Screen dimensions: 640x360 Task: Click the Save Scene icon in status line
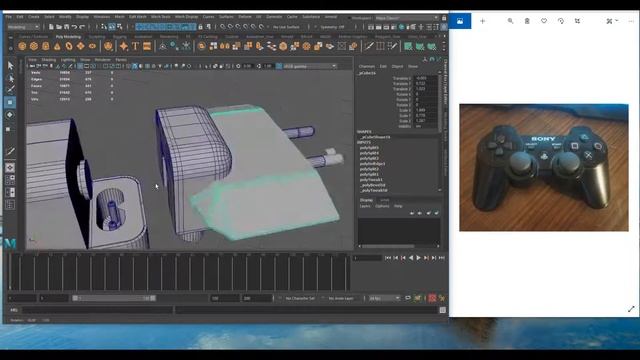(x=67, y=27)
